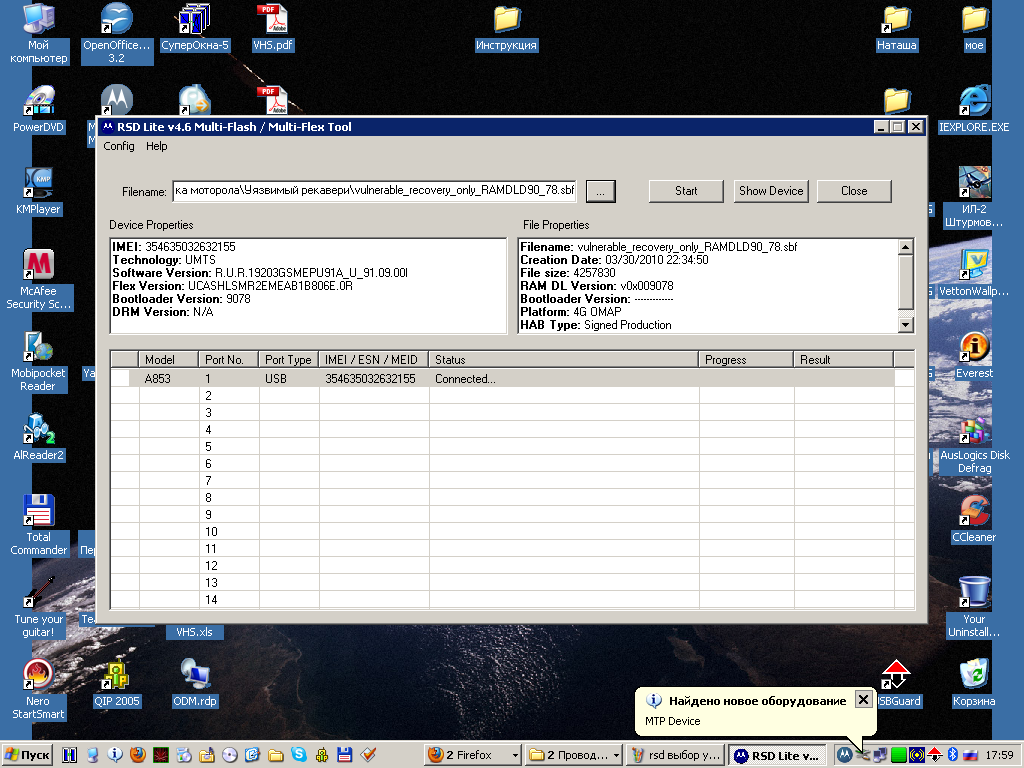This screenshot has height=768, width=1024.
Task: Click the folder quick launch icon
Action: point(276,755)
